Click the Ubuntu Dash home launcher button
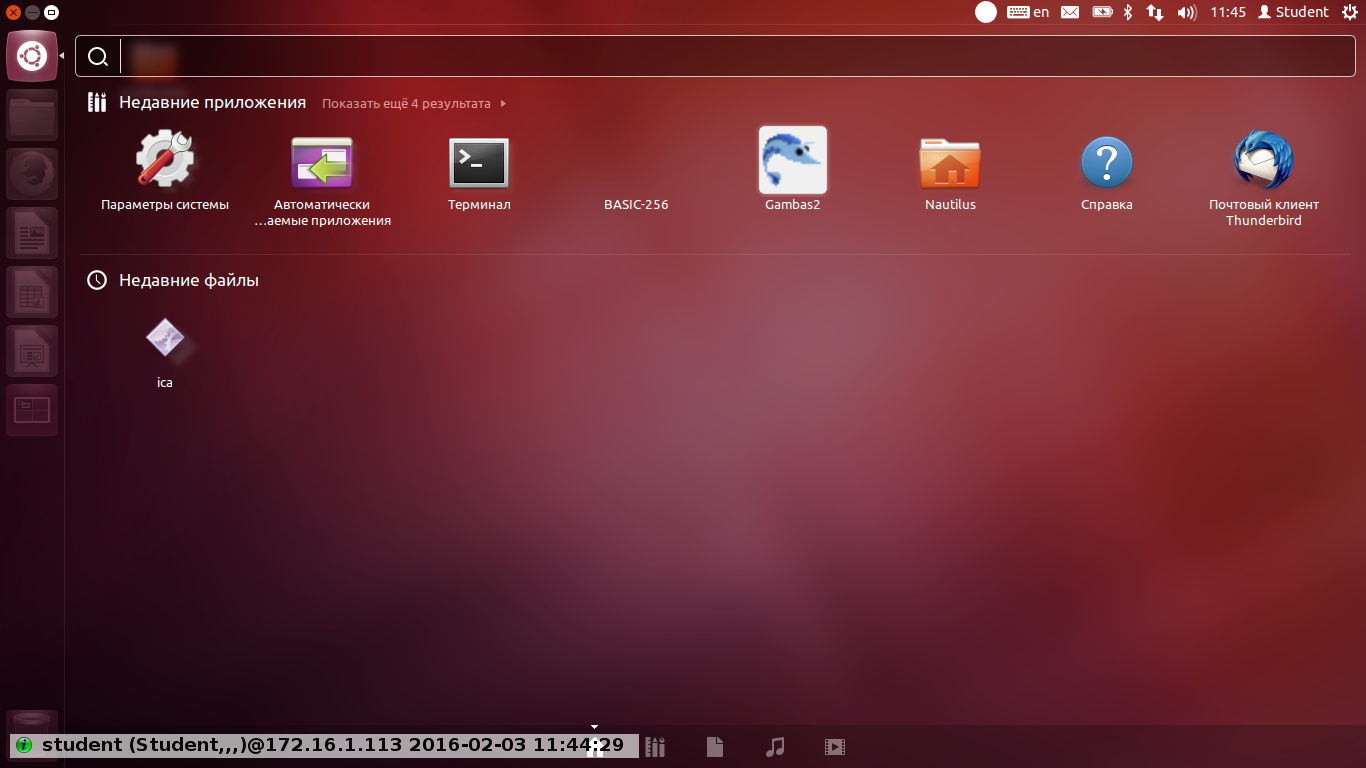Image resolution: width=1366 pixels, height=768 pixels. tap(32, 56)
